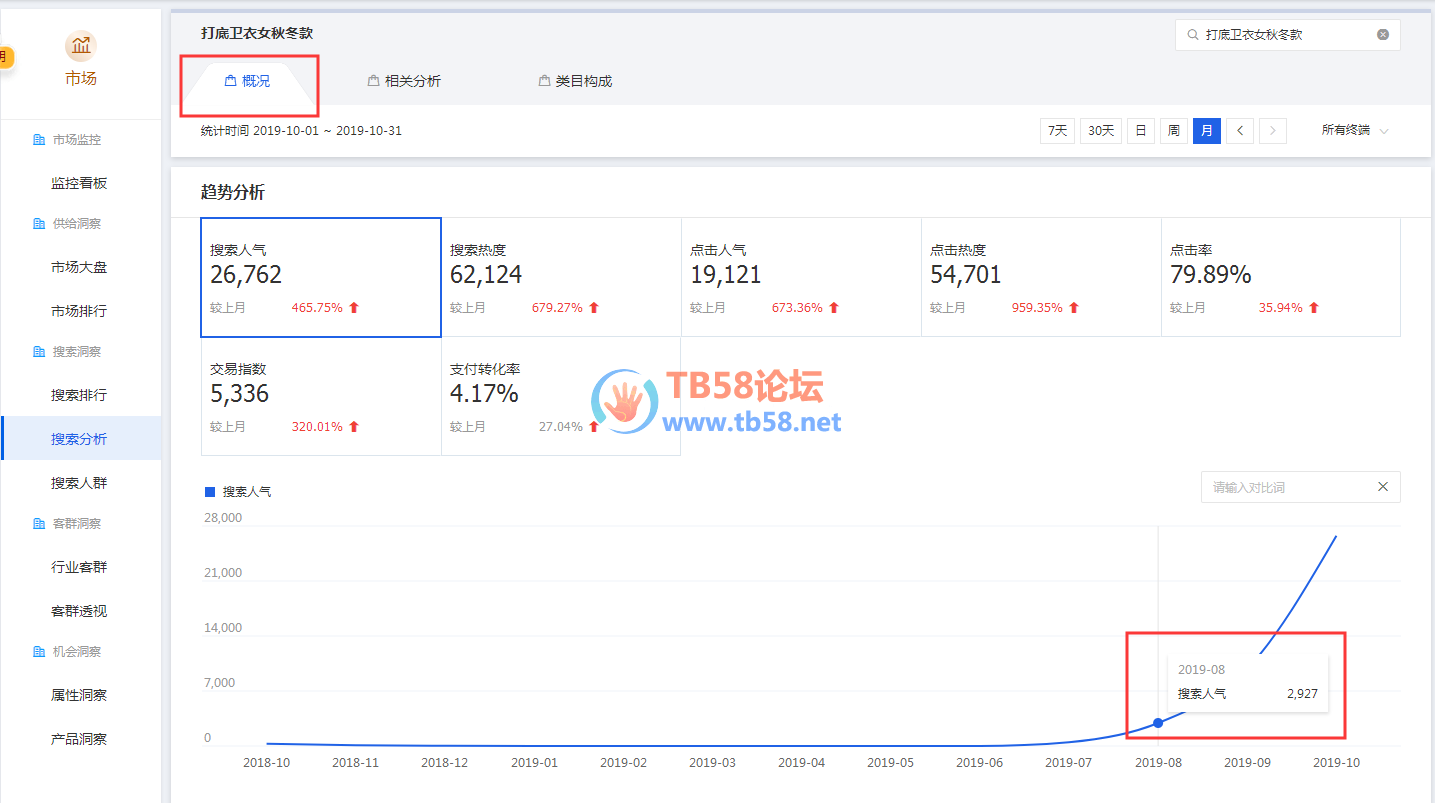Click the magnifier icon in search box
This screenshot has height=803, width=1435.
coord(1192,35)
